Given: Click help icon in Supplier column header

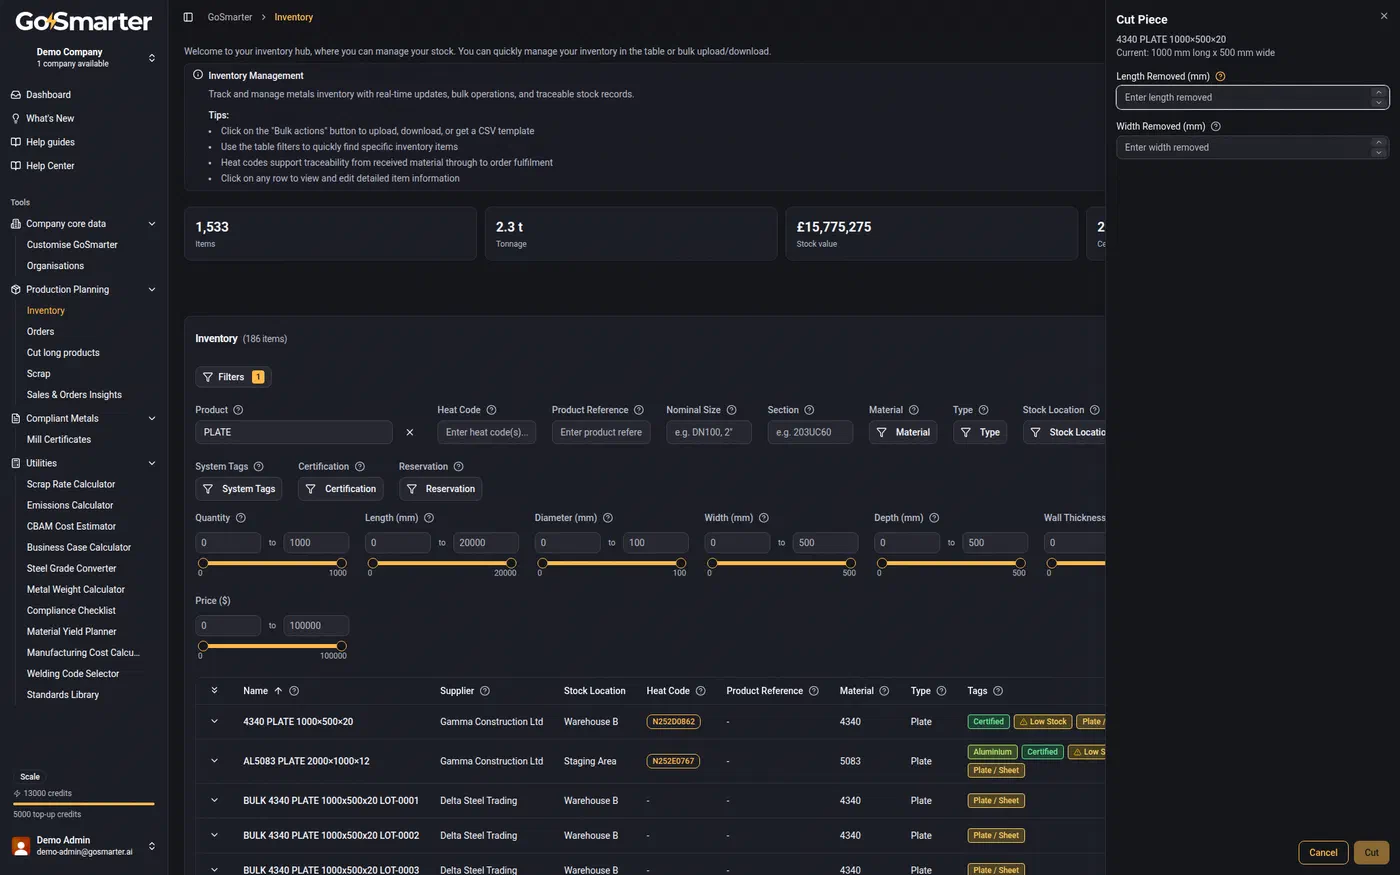Looking at the screenshot, I should click(485, 691).
